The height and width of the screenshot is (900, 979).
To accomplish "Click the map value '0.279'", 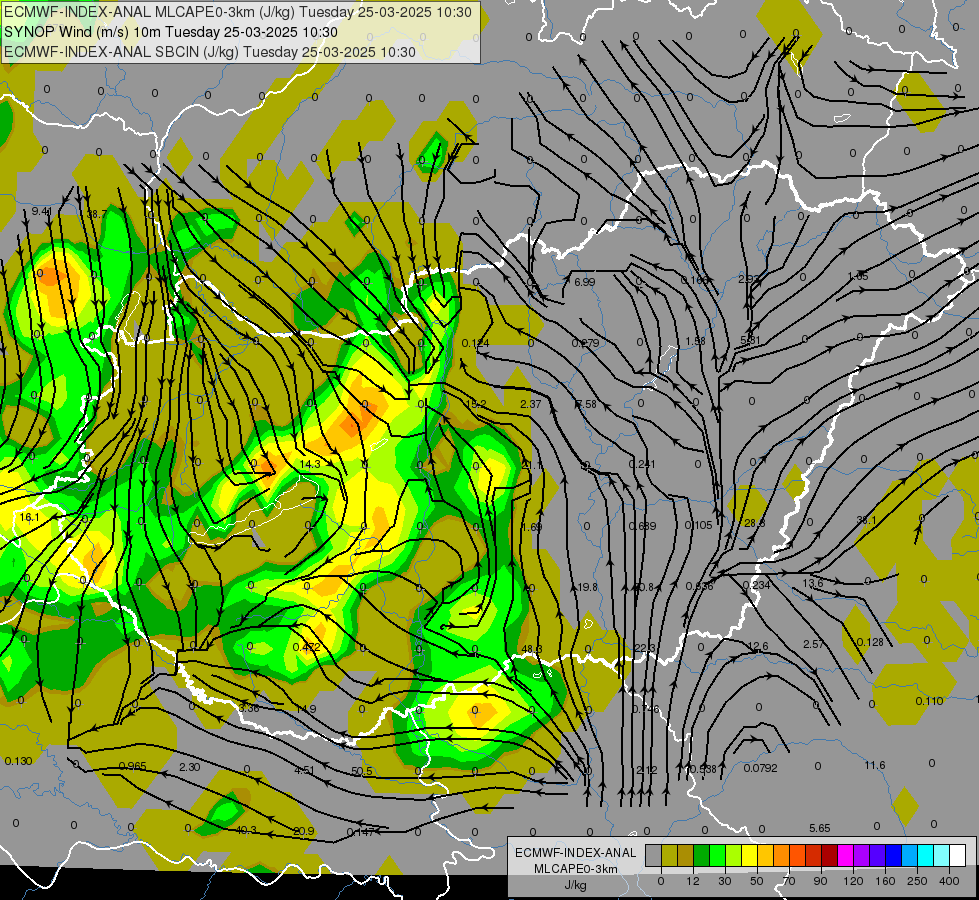I will click(x=585, y=343).
